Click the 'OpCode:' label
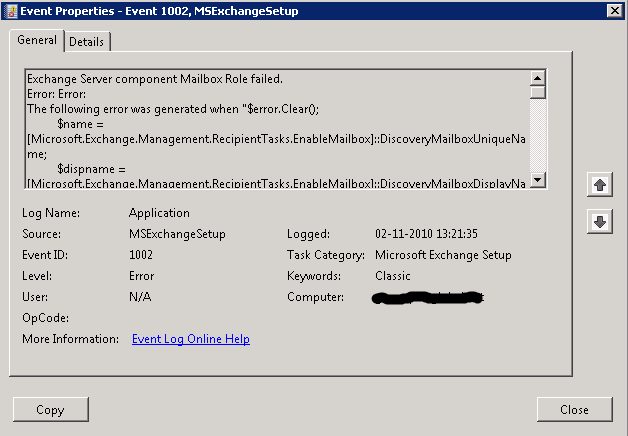Viewport: 628px width, 436px height. [45, 318]
